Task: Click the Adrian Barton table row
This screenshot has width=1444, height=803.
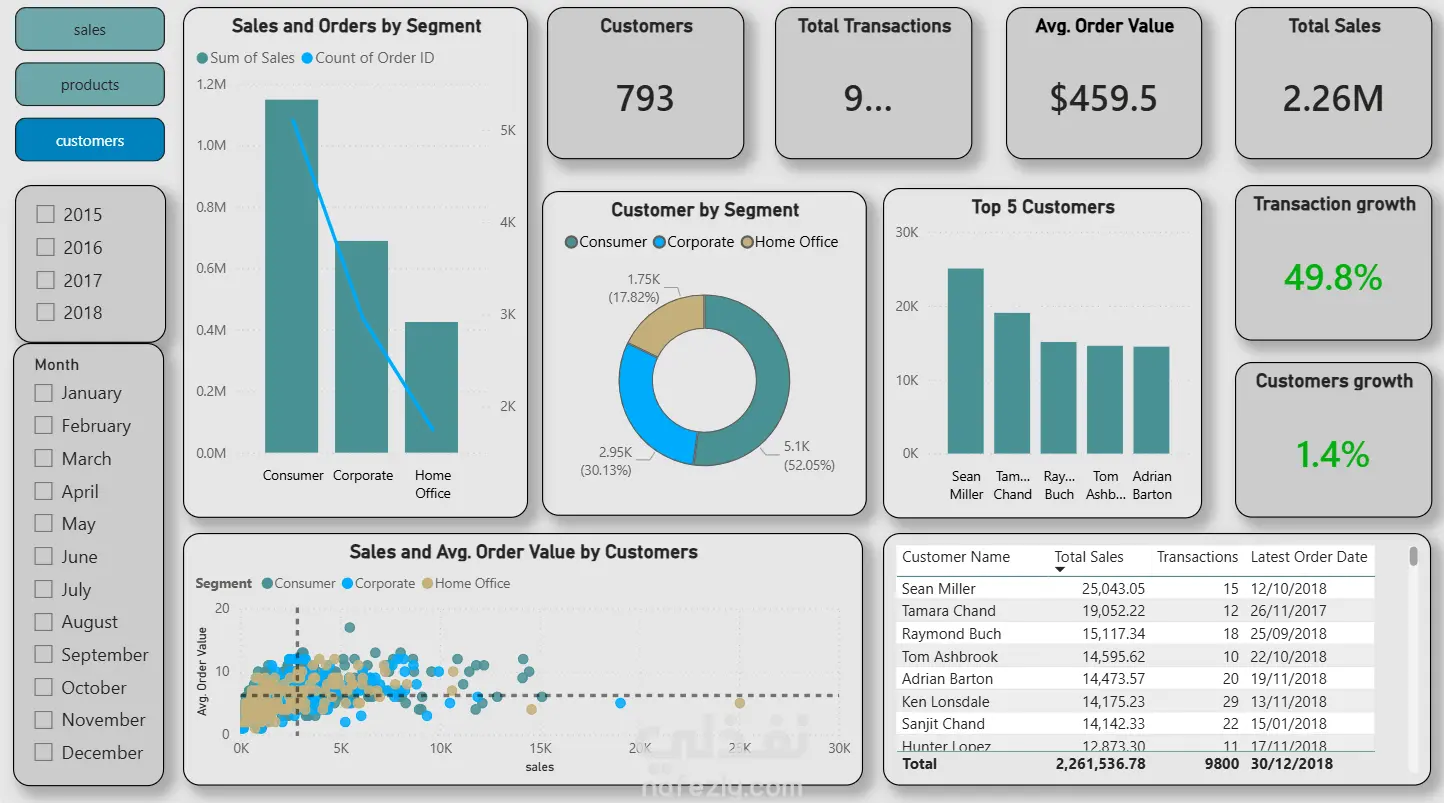Action: (x=1135, y=679)
